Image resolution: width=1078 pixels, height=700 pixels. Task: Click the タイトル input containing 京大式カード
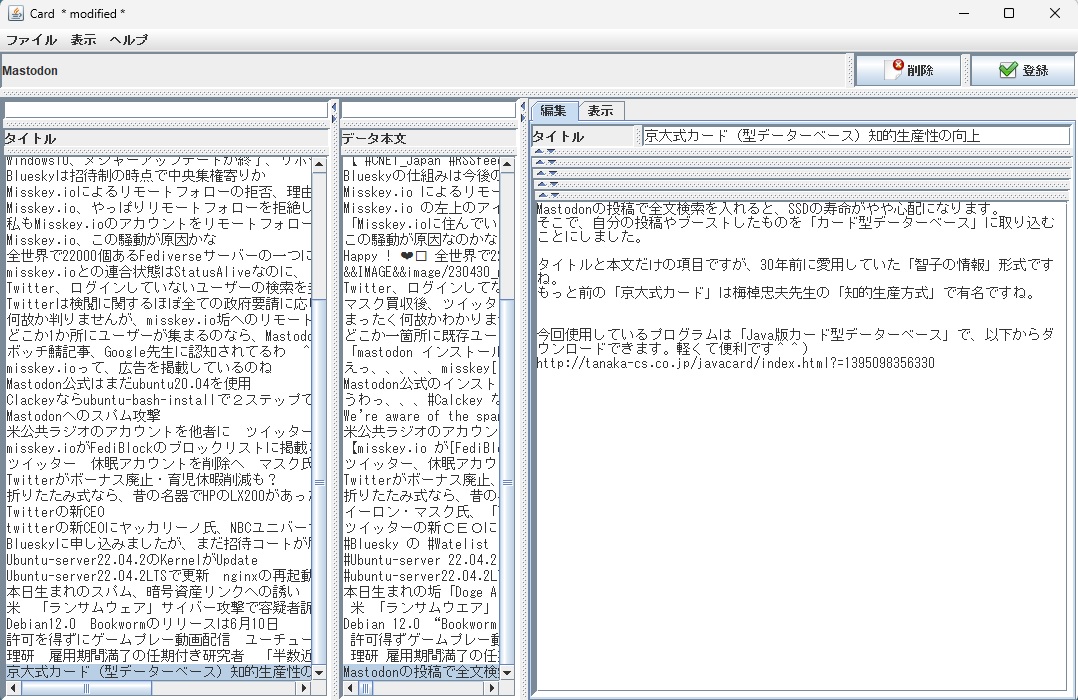[856, 136]
